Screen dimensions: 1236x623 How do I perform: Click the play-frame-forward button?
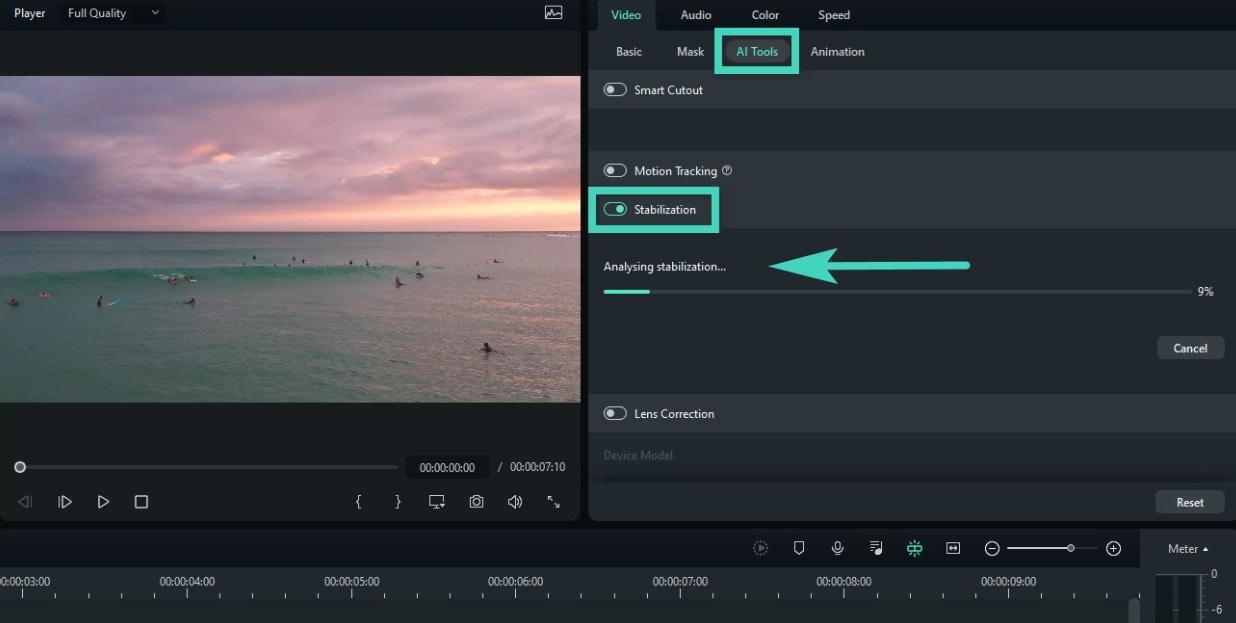coord(65,502)
